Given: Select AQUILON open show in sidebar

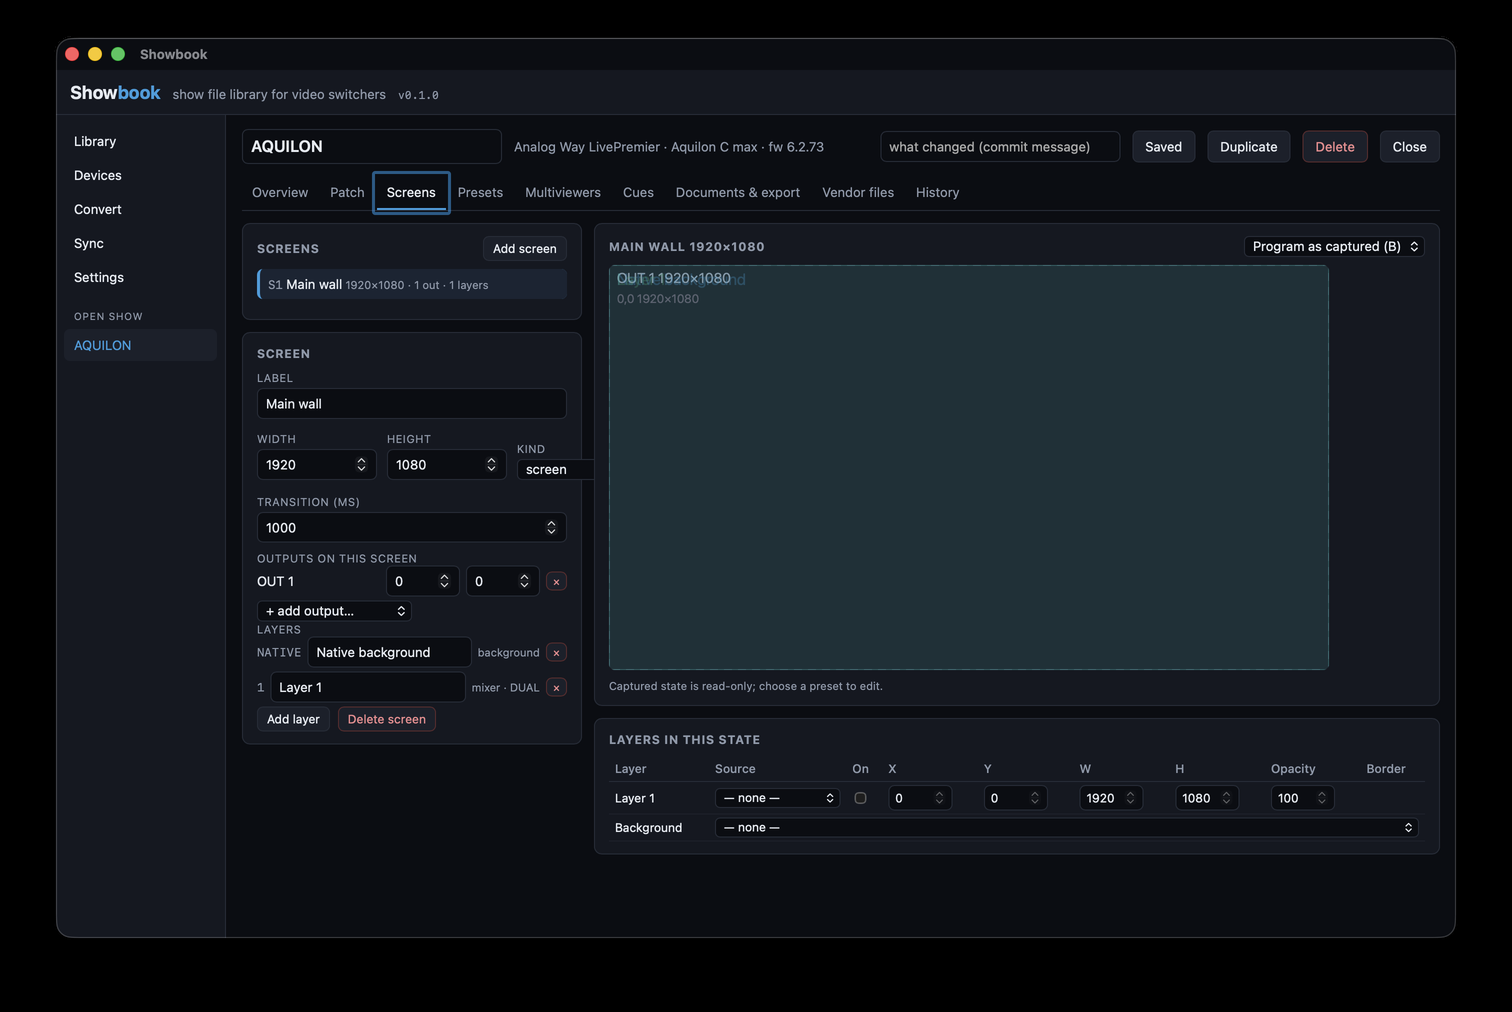Looking at the screenshot, I should pyautogui.click(x=141, y=345).
